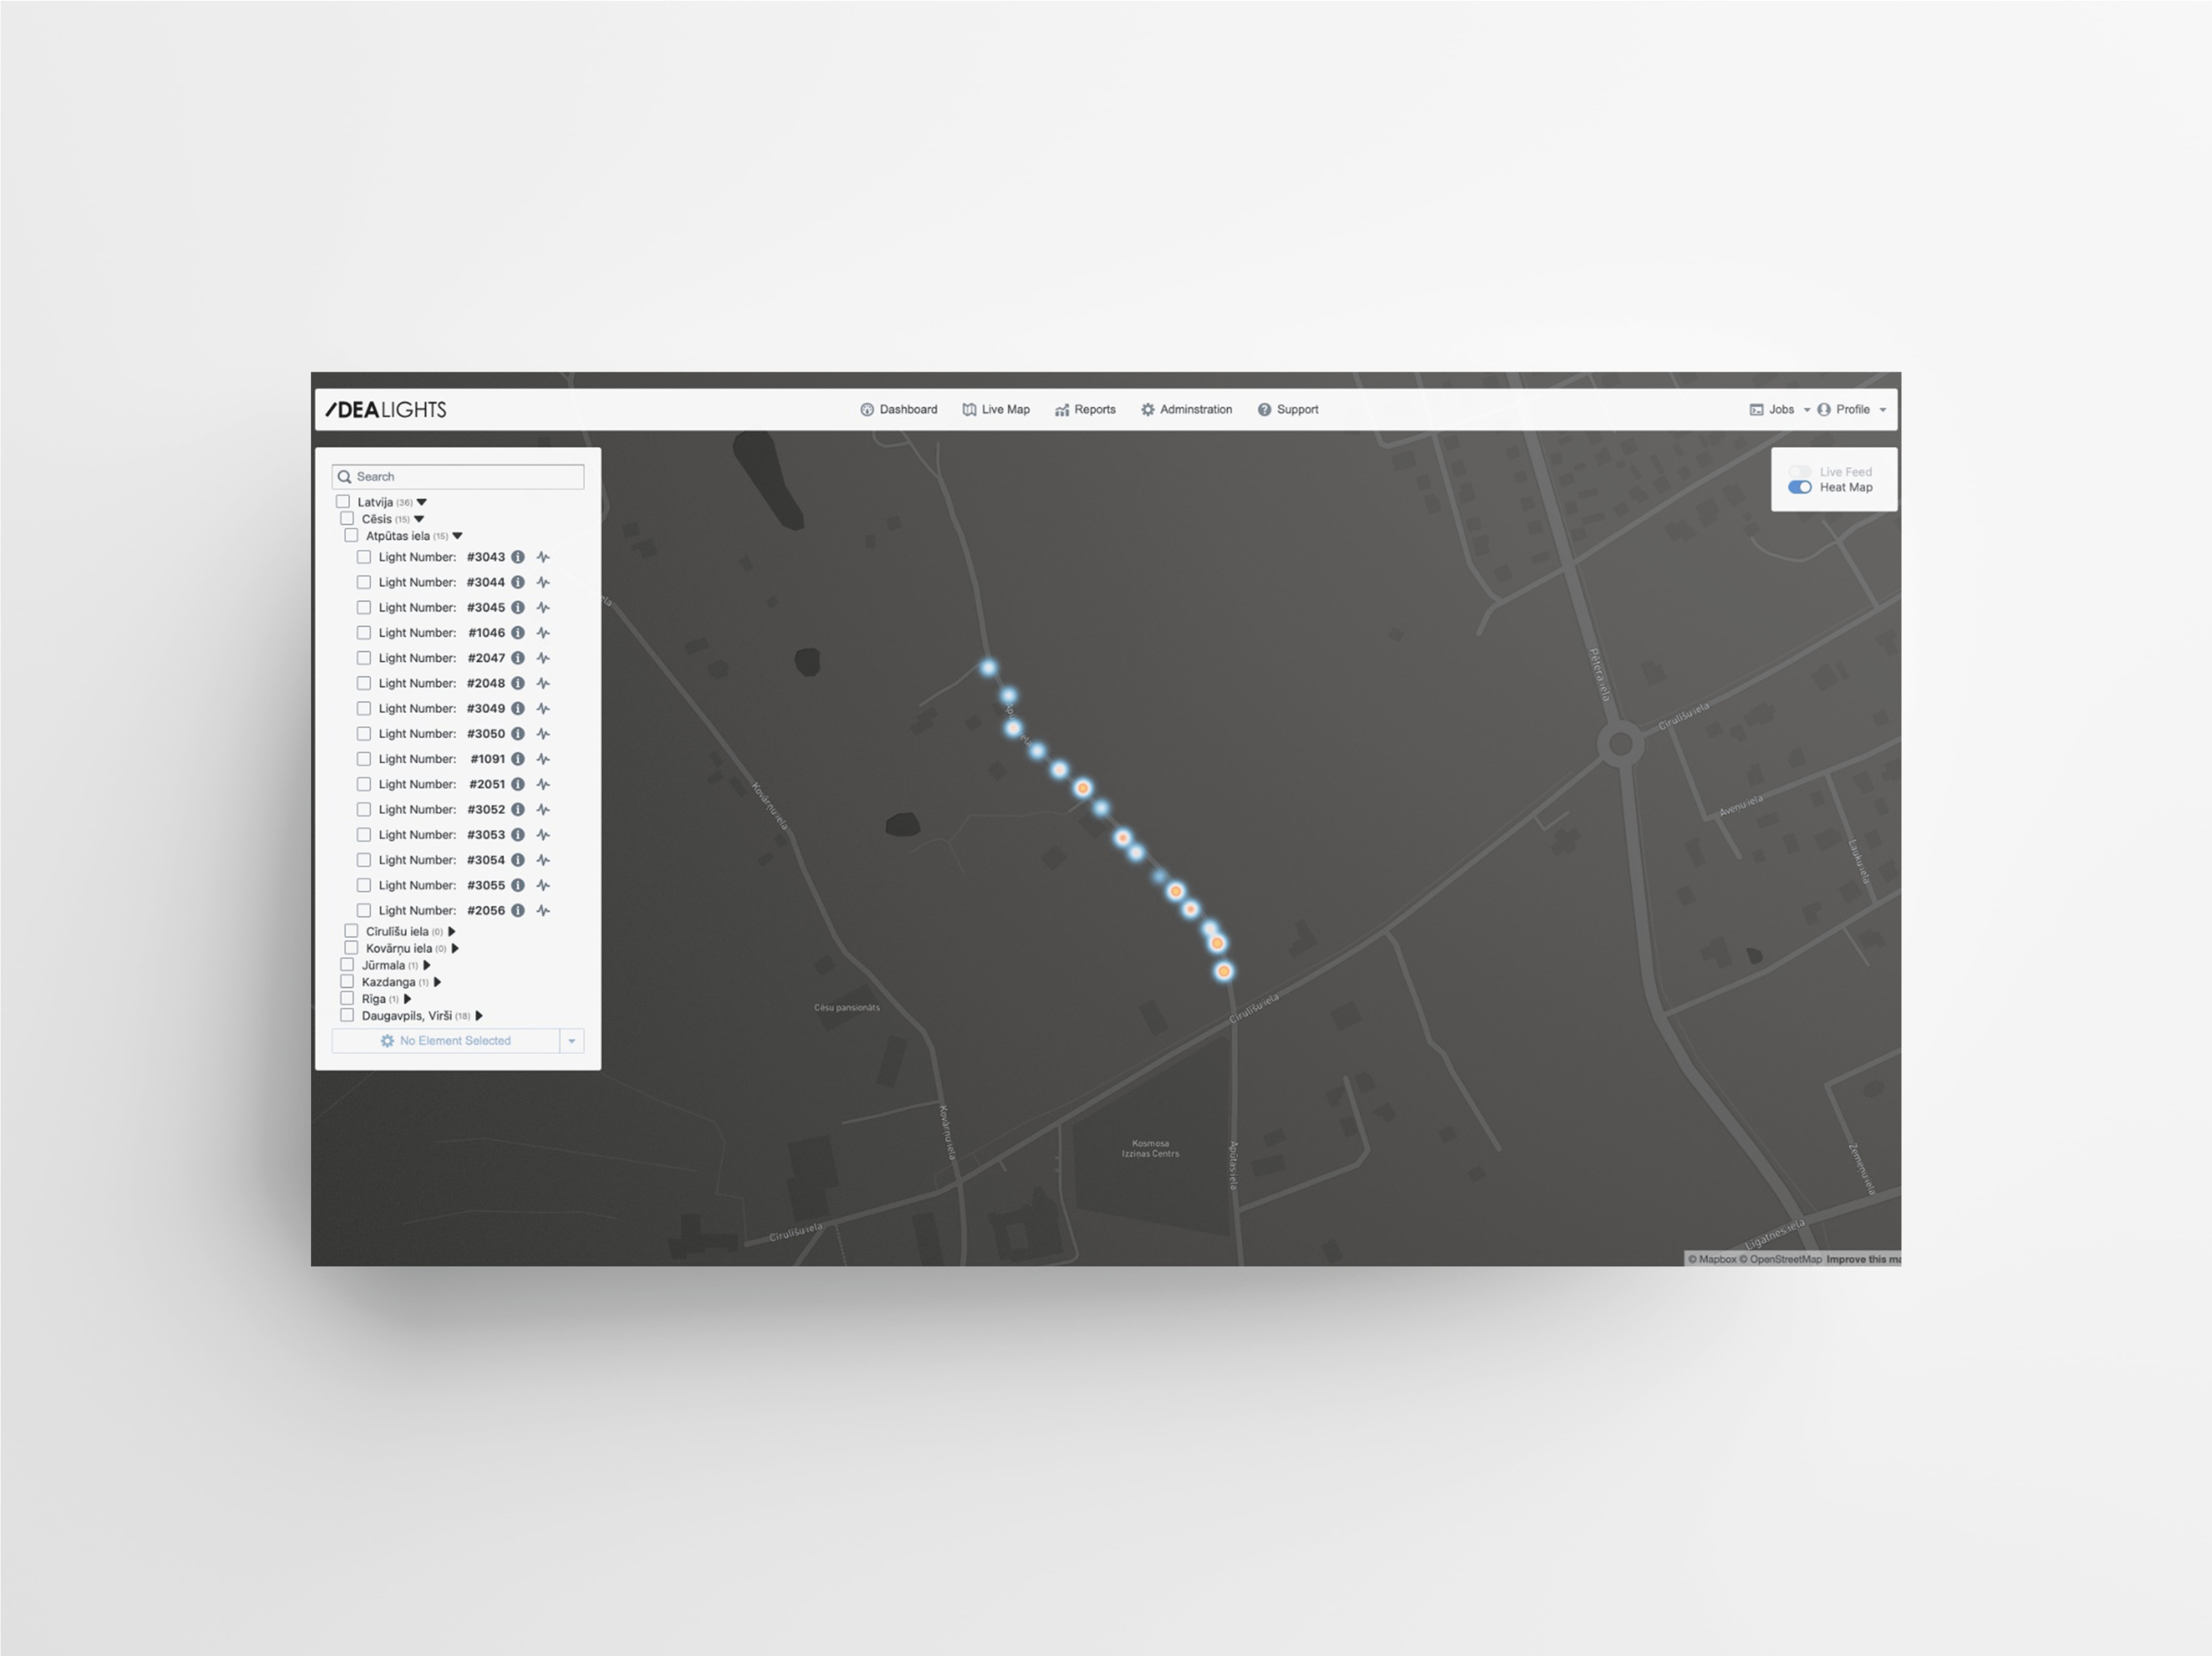Click the waveform icon for Light #1091
Screen dimensions: 2212x1656
click(x=543, y=759)
